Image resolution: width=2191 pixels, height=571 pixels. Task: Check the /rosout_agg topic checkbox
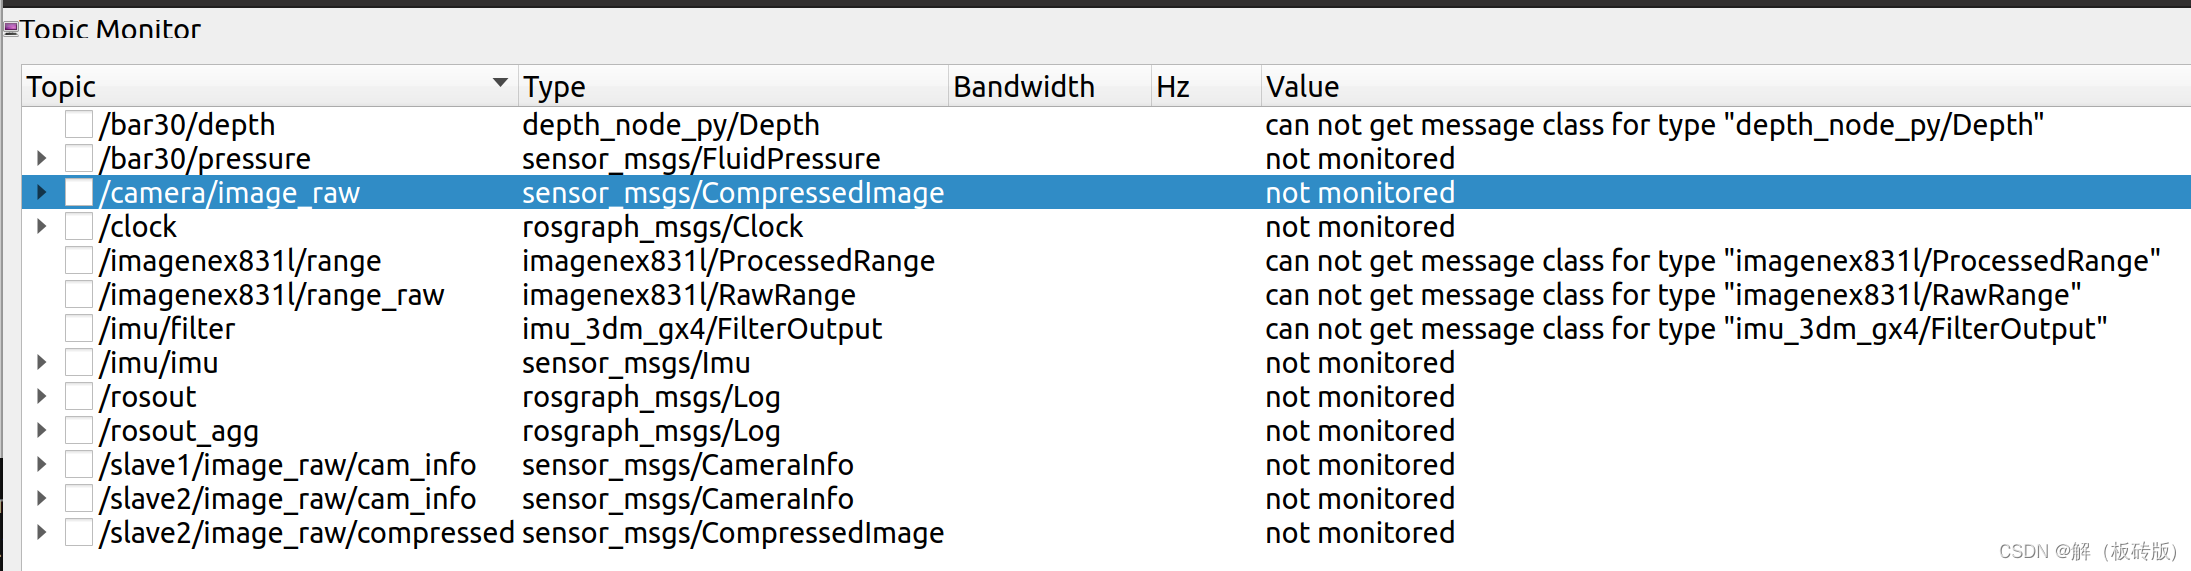(79, 430)
